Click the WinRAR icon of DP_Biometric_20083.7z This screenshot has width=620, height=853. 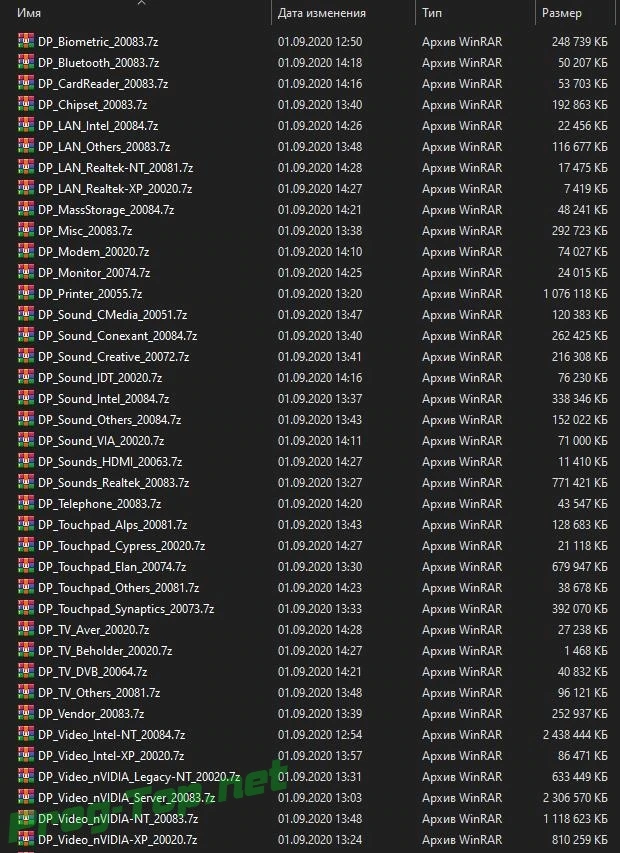pyautogui.click(x=26, y=41)
